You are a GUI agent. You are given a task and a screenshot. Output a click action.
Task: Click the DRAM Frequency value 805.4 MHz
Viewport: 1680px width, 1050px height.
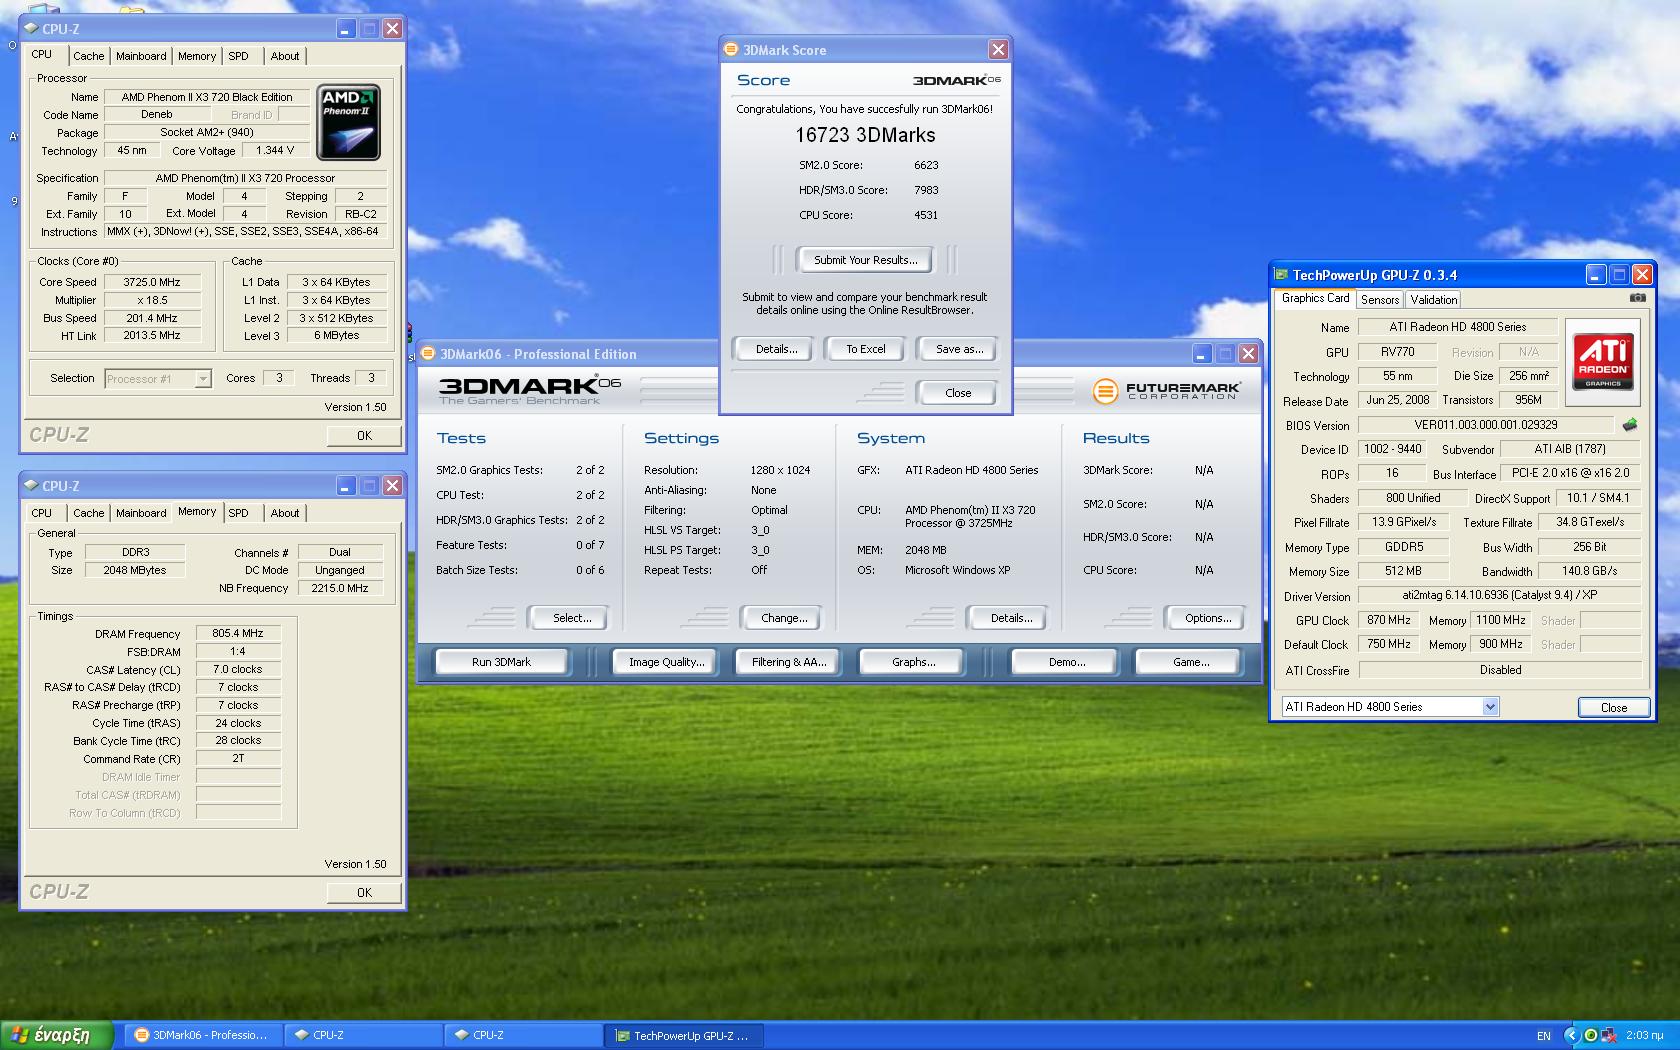pyautogui.click(x=238, y=633)
